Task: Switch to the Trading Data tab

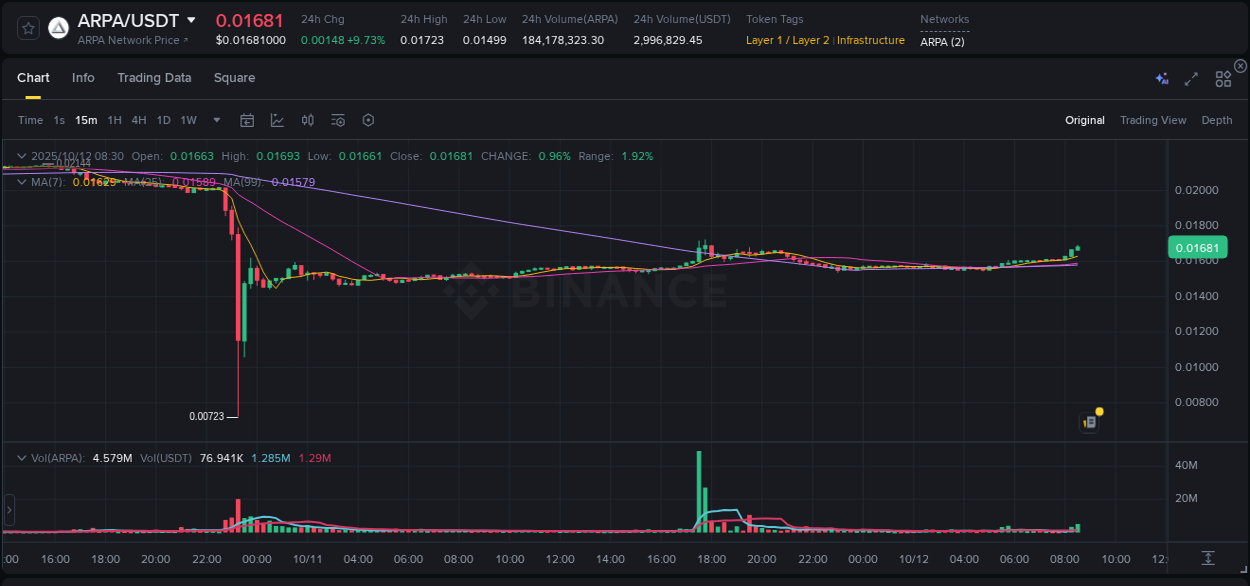Action: pyautogui.click(x=154, y=77)
